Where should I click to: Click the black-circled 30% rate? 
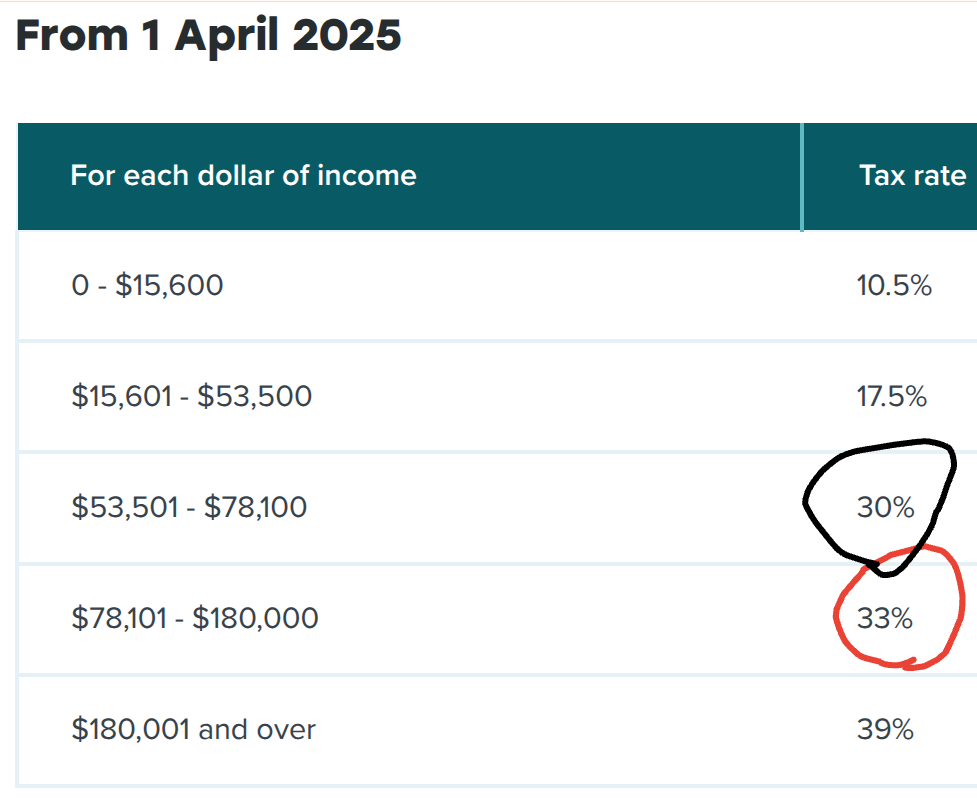[885, 507]
